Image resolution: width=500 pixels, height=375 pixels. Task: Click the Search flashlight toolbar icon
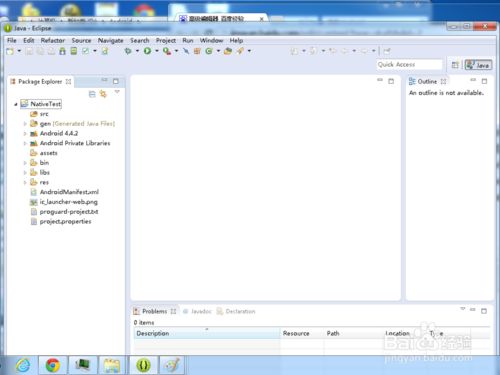tap(240, 51)
